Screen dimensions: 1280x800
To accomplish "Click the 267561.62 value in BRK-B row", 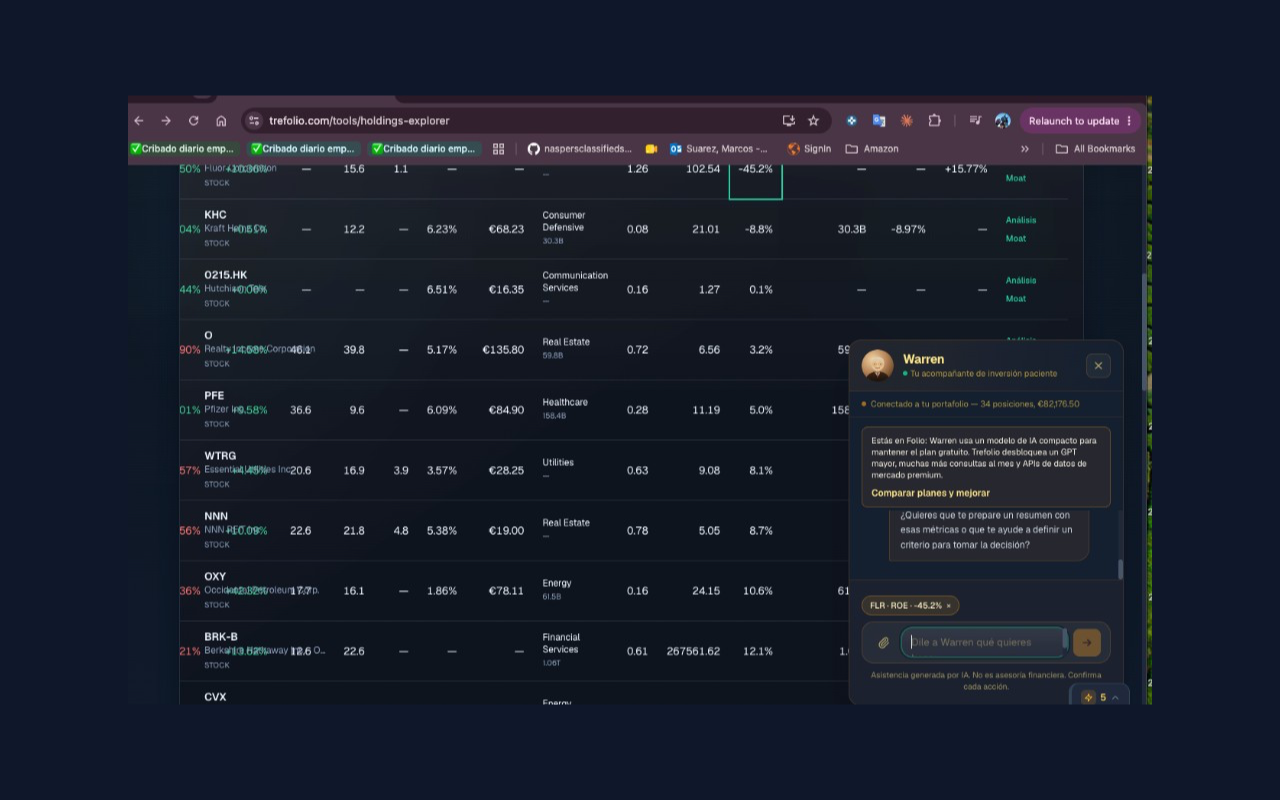I will tap(693, 651).
